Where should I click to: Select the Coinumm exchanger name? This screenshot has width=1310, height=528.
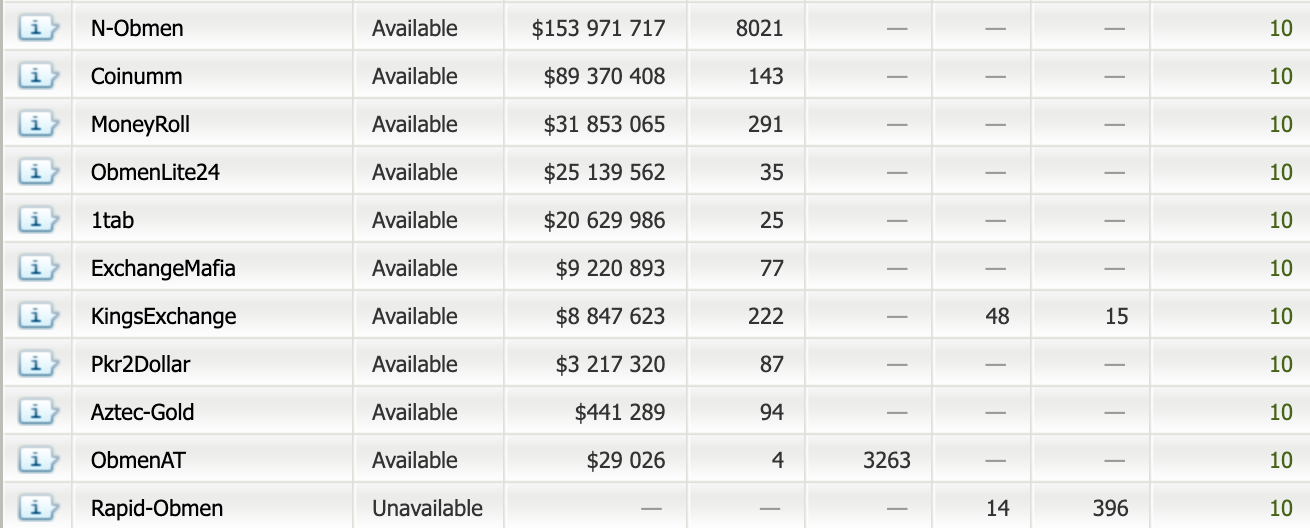[x=136, y=76]
